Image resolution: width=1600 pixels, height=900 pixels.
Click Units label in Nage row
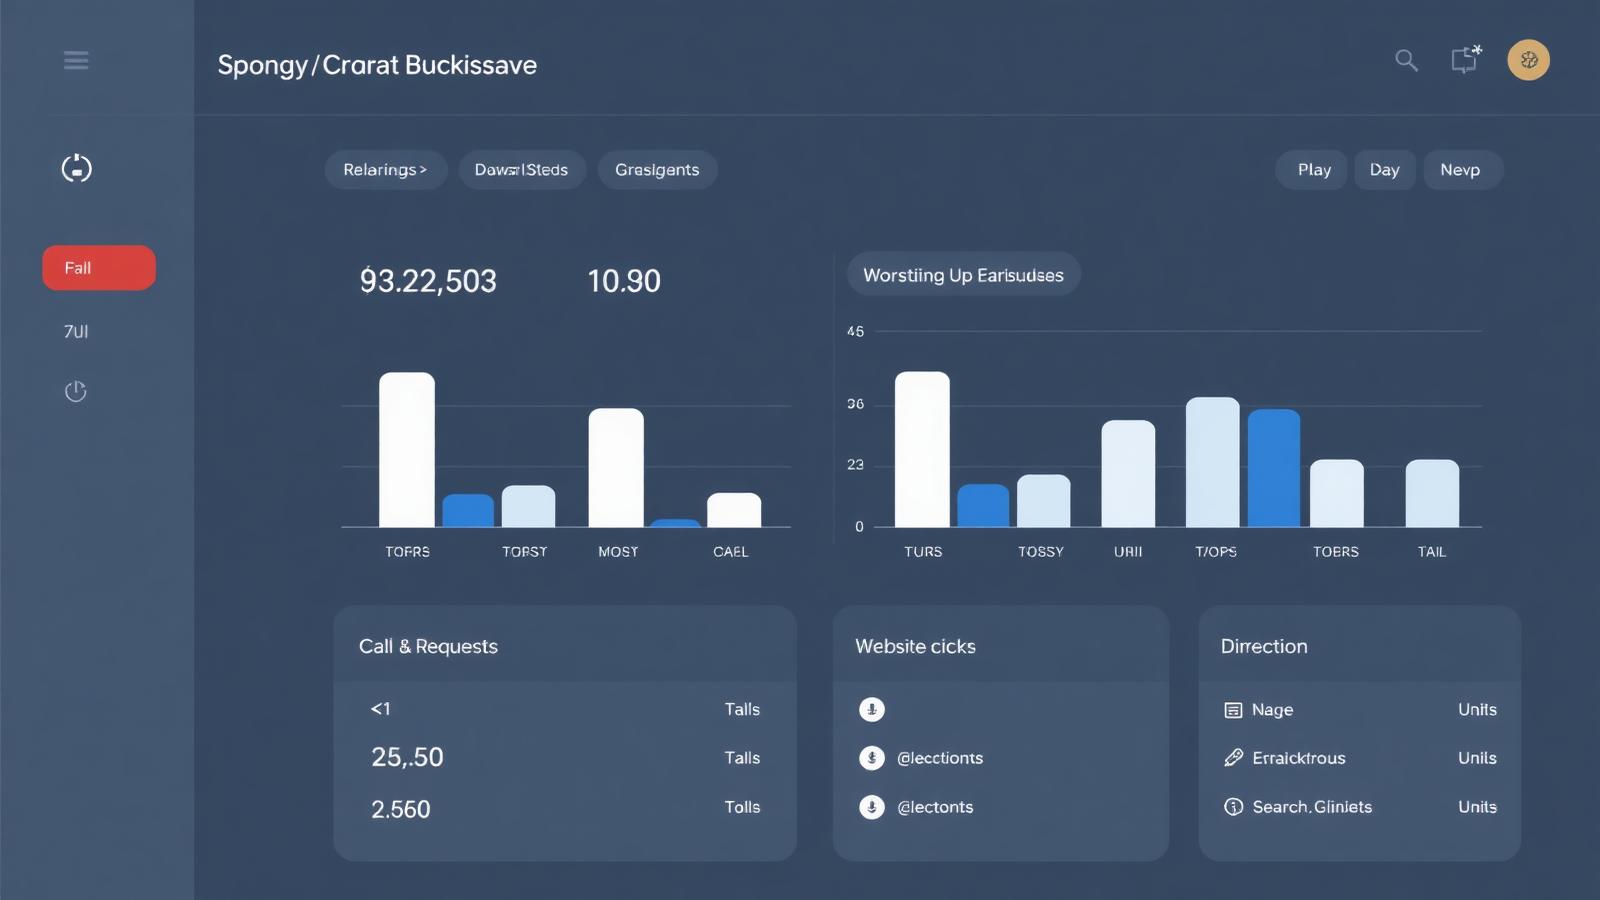[1477, 709]
